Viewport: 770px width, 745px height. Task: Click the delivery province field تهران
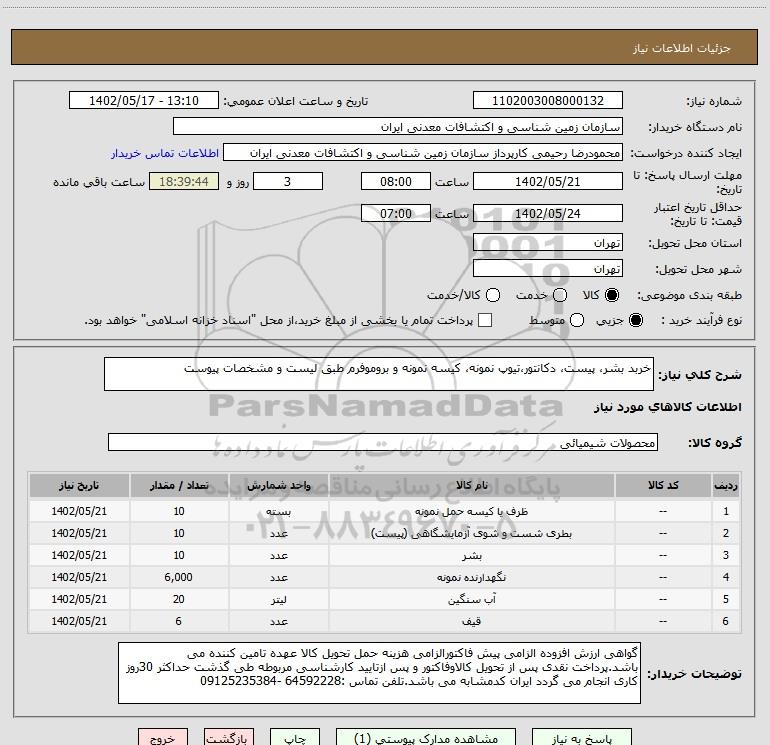548,243
